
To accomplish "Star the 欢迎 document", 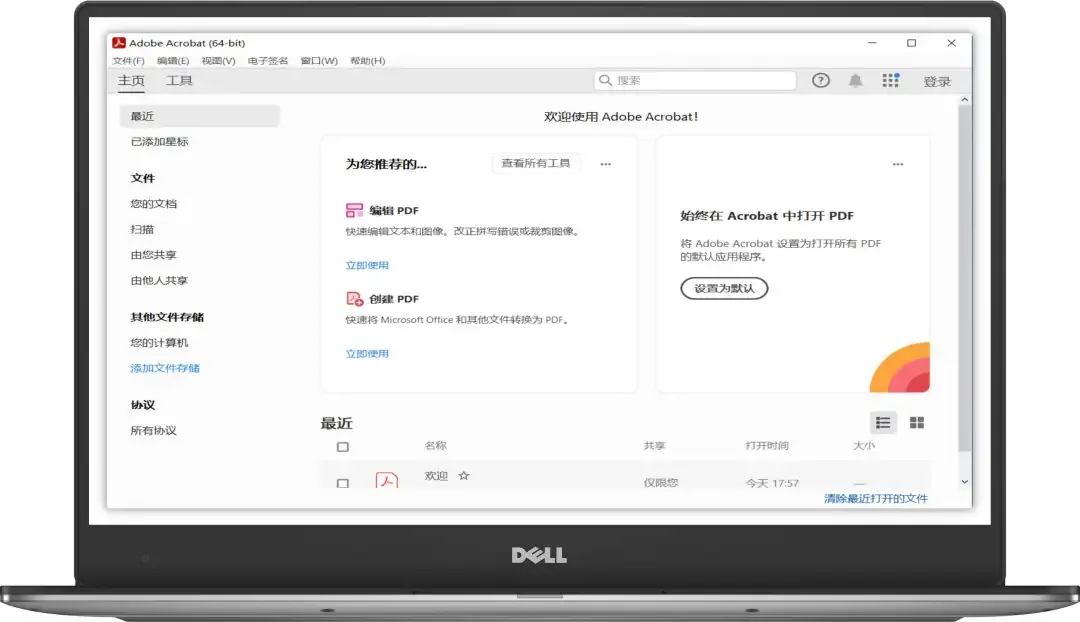I will pos(464,475).
